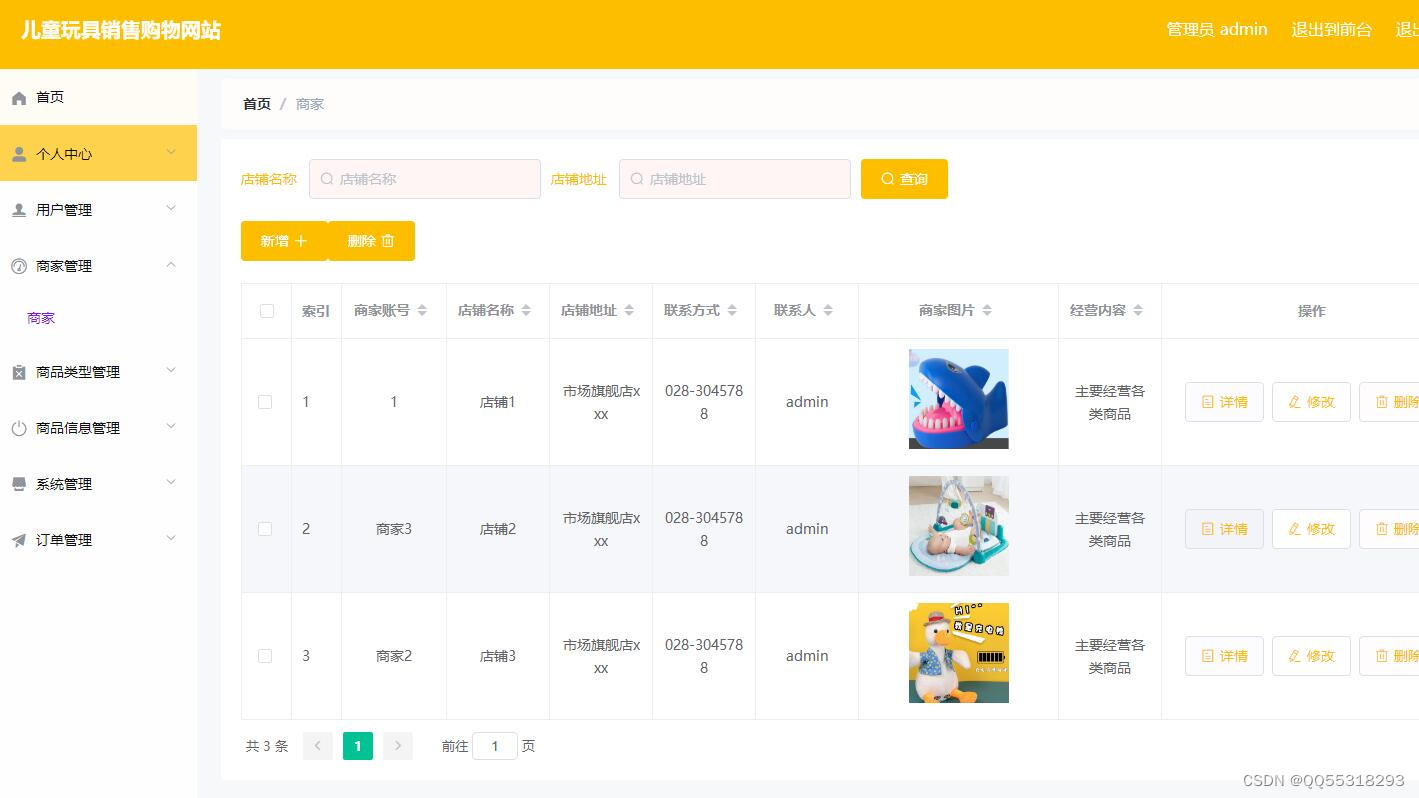Image resolution: width=1419 pixels, height=798 pixels.
Task: Click the home icon beside 首页
Action: [19, 98]
